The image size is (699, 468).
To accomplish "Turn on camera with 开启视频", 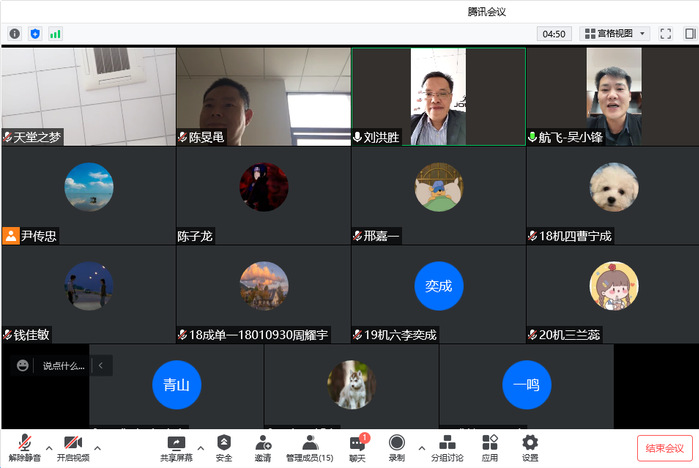I will 72,446.
